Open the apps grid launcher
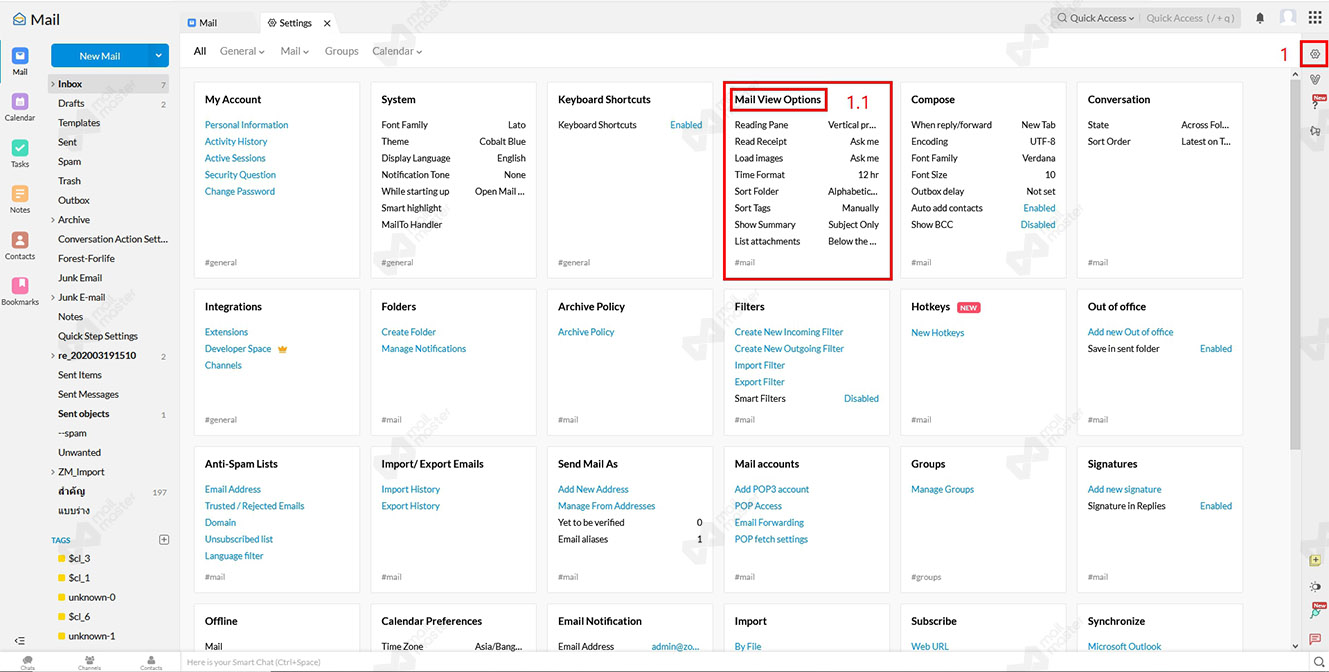The image size is (1329, 672). (1315, 18)
